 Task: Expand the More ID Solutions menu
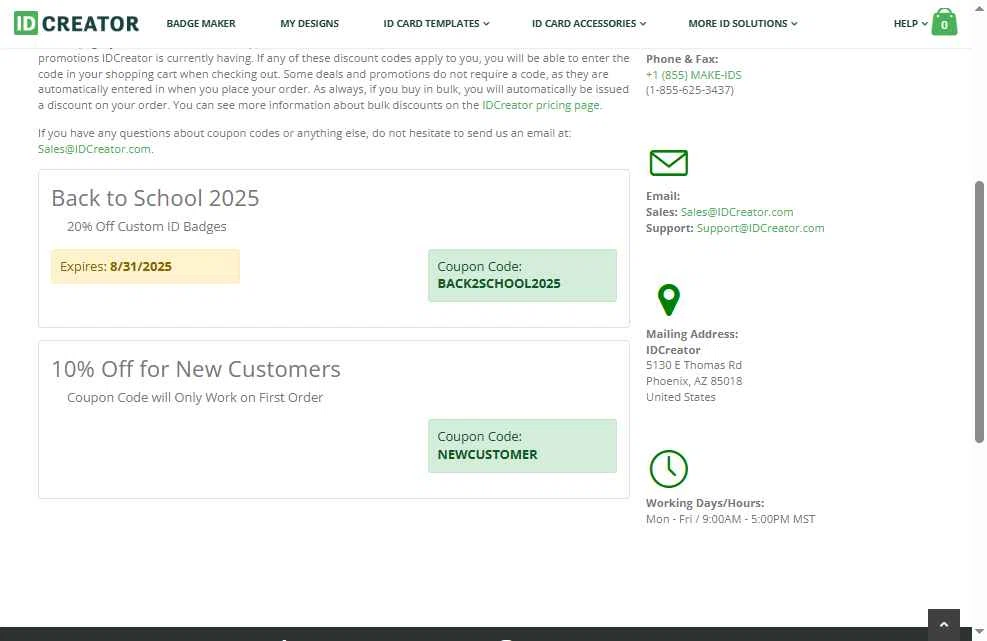click(x=743, y=23)
